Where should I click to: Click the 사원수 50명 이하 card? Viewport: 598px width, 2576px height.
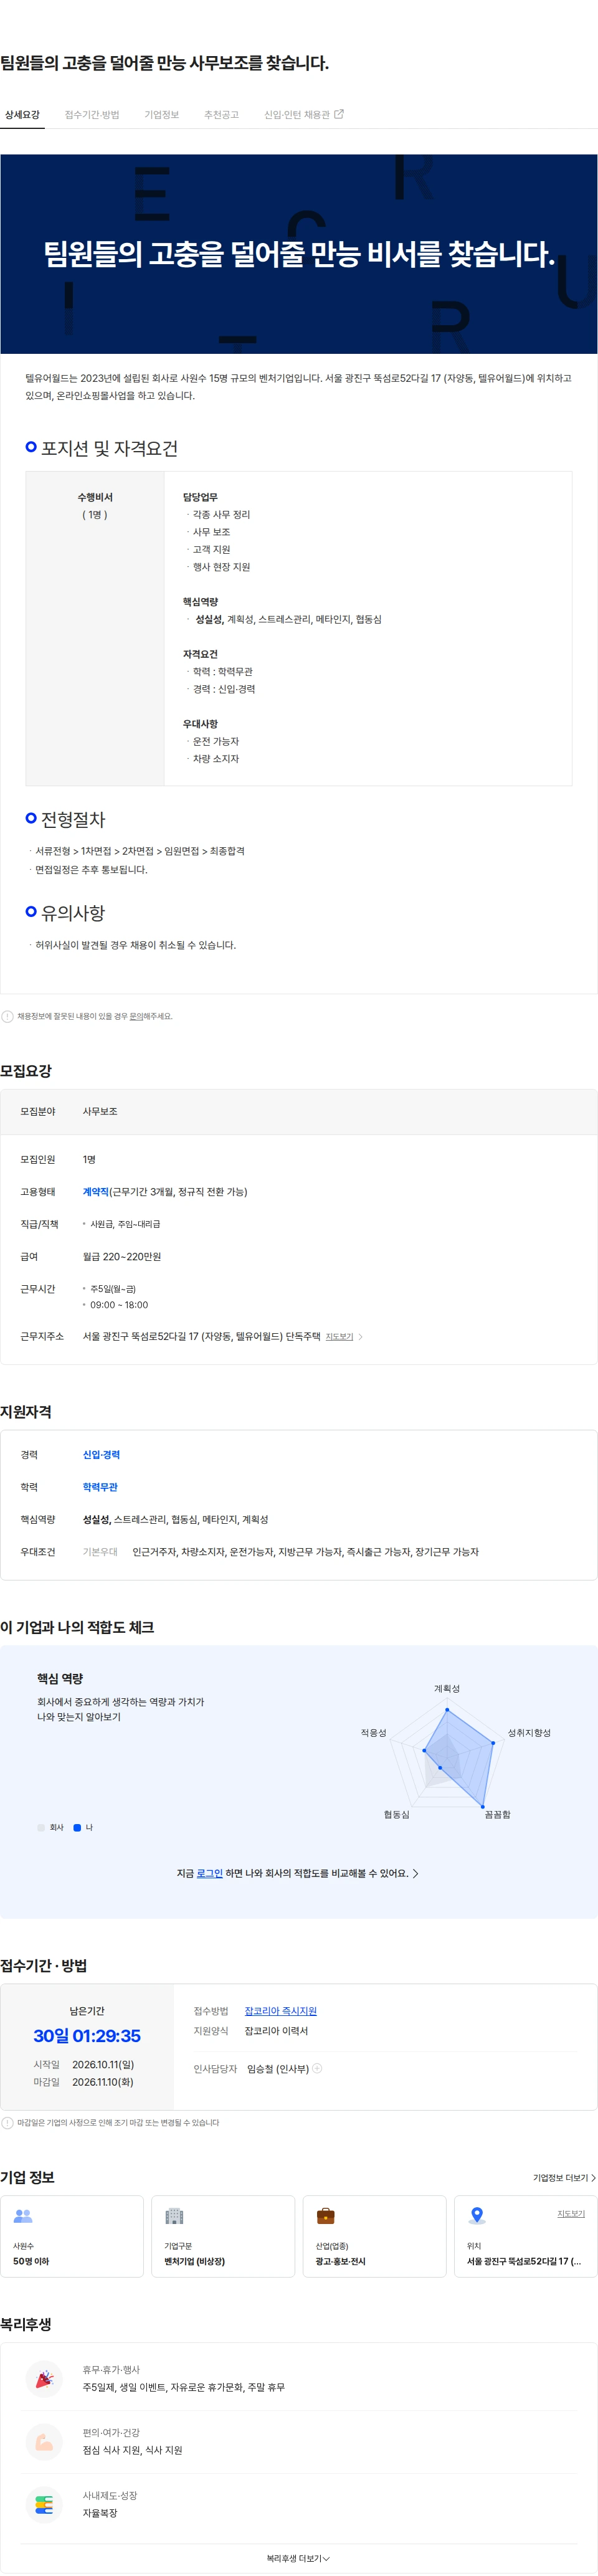click(72, 2237)
